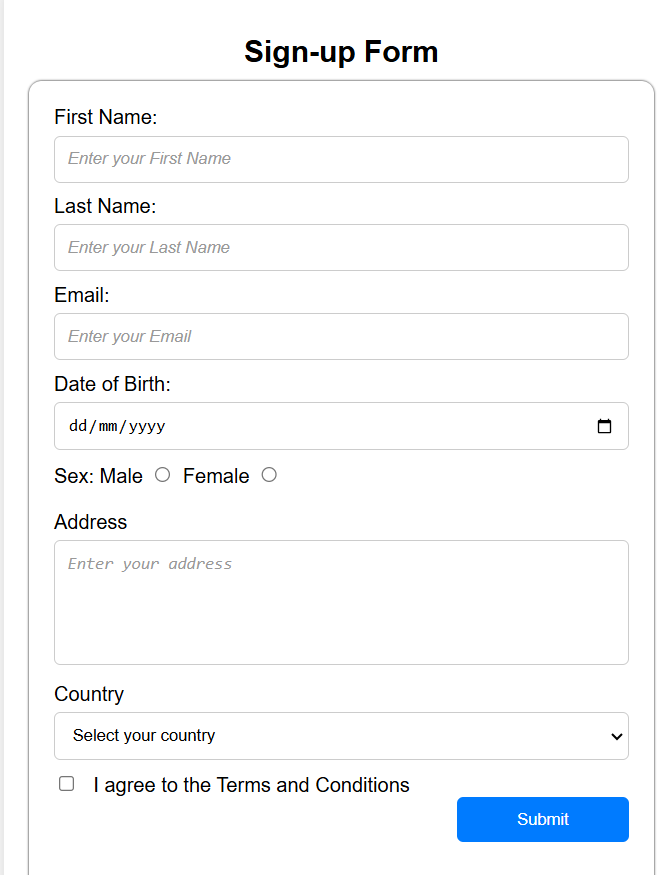Click the 'First Name:' label

point(106,117)
